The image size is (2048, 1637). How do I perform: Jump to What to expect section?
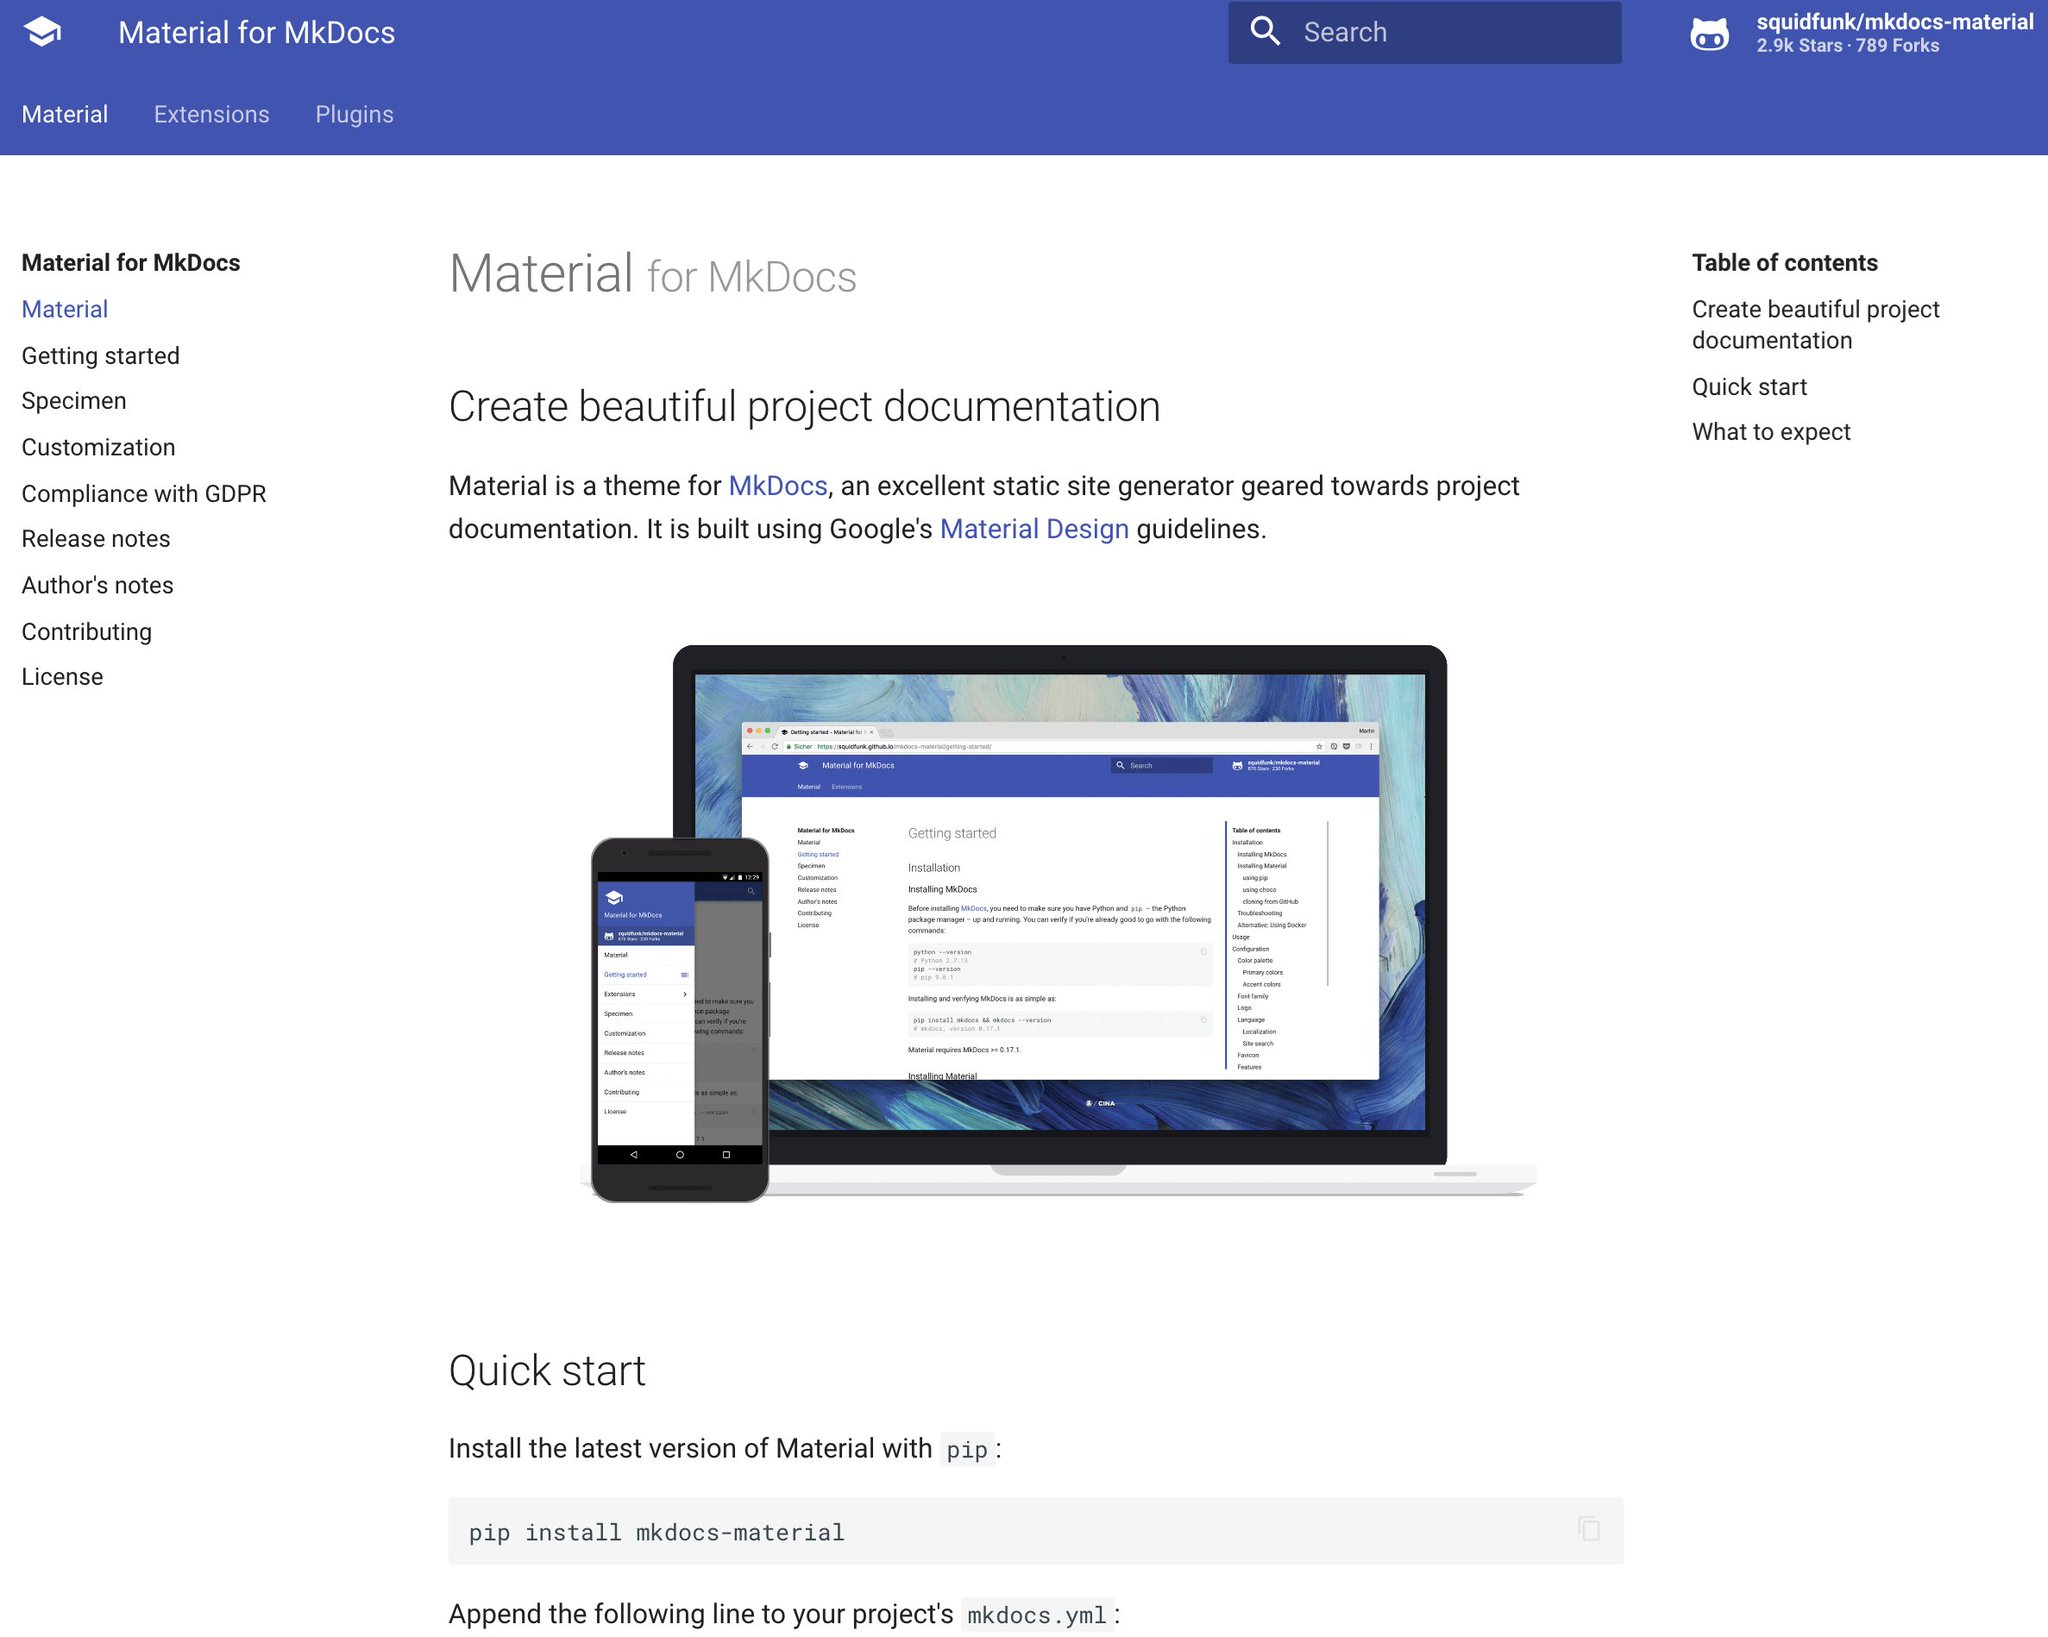point(1771,432)
